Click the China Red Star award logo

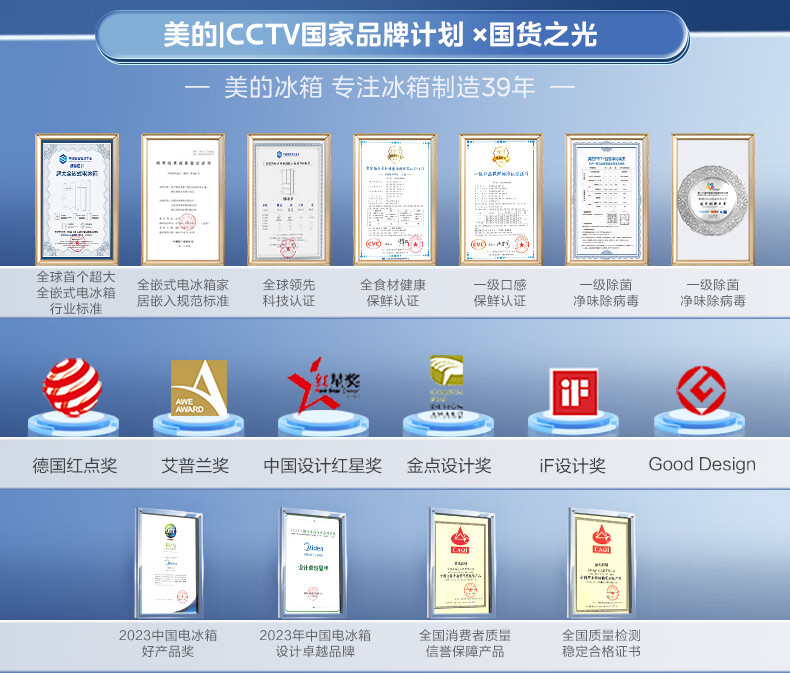pos(323,385)
